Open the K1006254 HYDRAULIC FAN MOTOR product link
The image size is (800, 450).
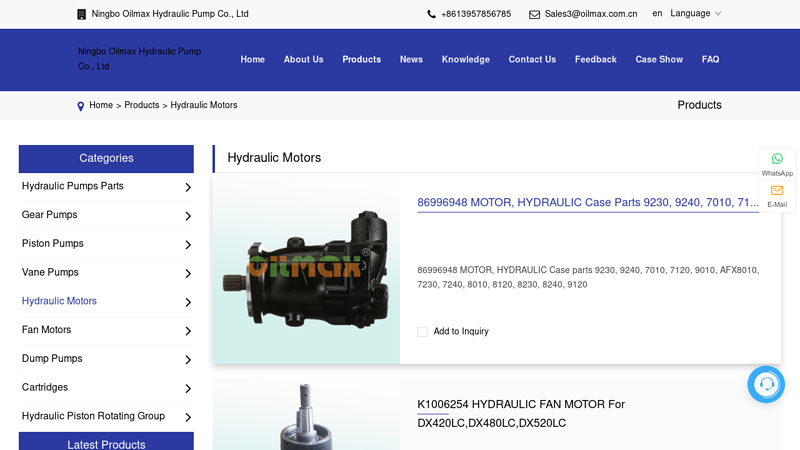click(x=521, y=414)
